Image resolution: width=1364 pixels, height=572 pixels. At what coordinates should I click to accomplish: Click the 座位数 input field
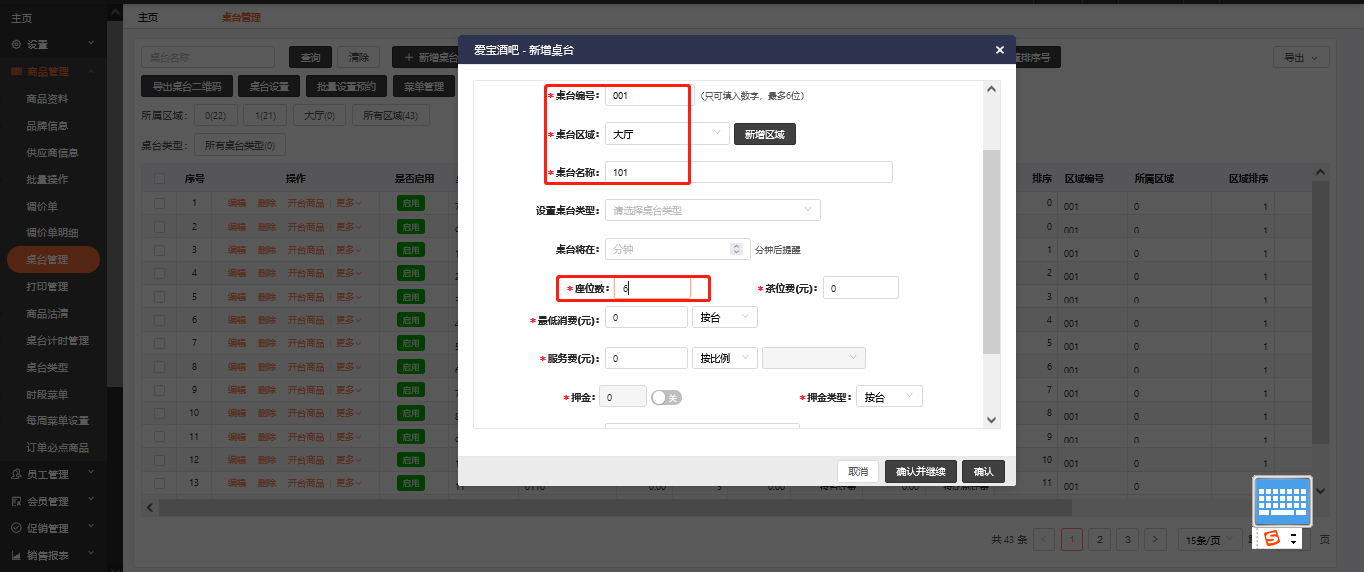pyautogui.click(x=652, y=288)
